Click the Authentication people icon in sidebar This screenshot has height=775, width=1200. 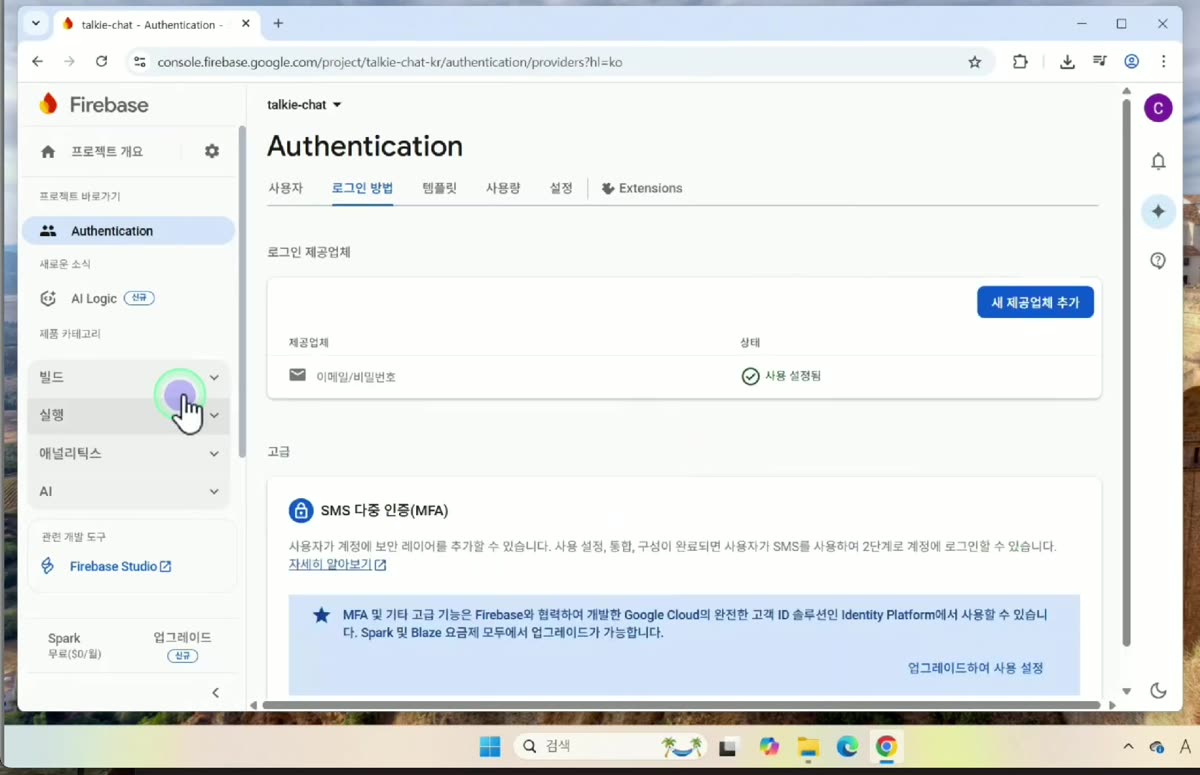tap(48, 231)
